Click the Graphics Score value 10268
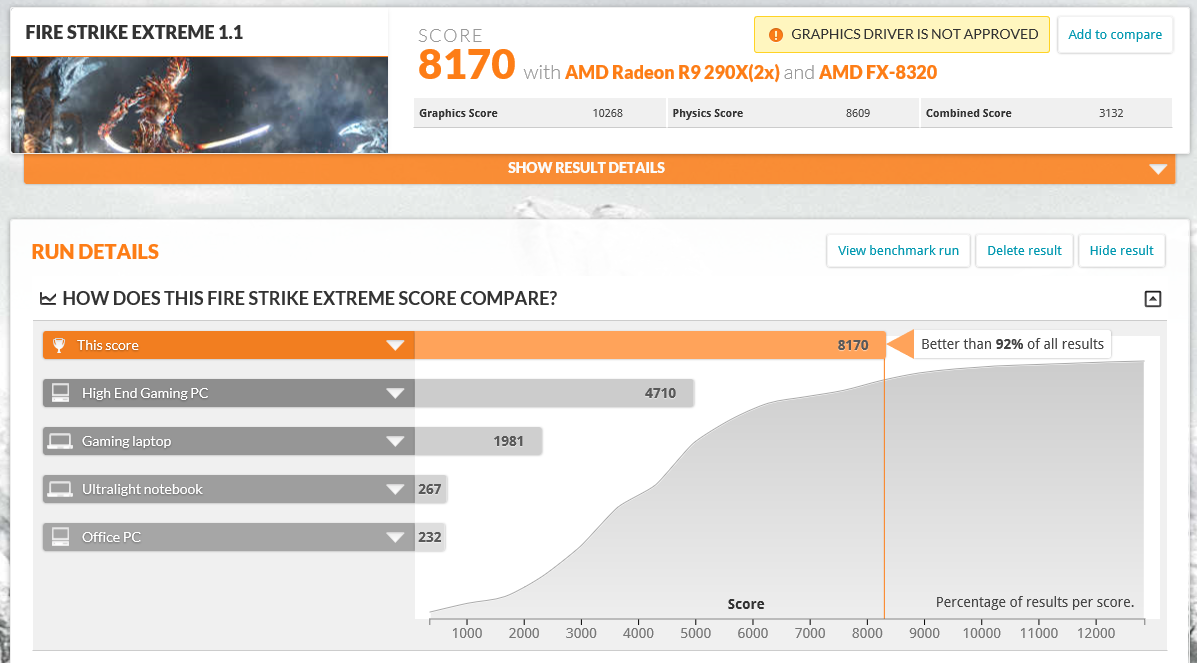The width and height of the screenshot is (1197, 663). click(608, 113)
